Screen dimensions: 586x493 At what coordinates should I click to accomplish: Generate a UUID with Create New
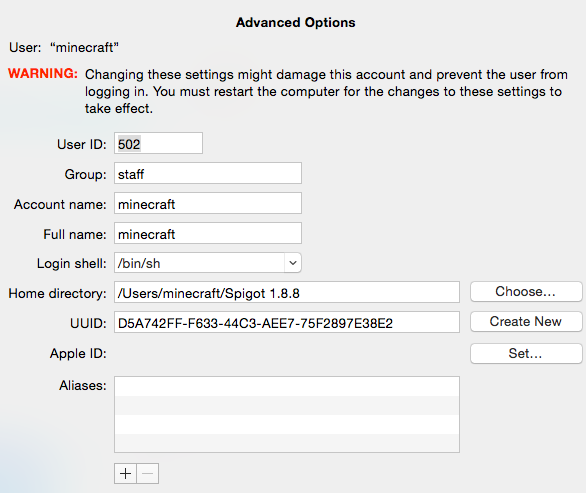pos(526,321)
